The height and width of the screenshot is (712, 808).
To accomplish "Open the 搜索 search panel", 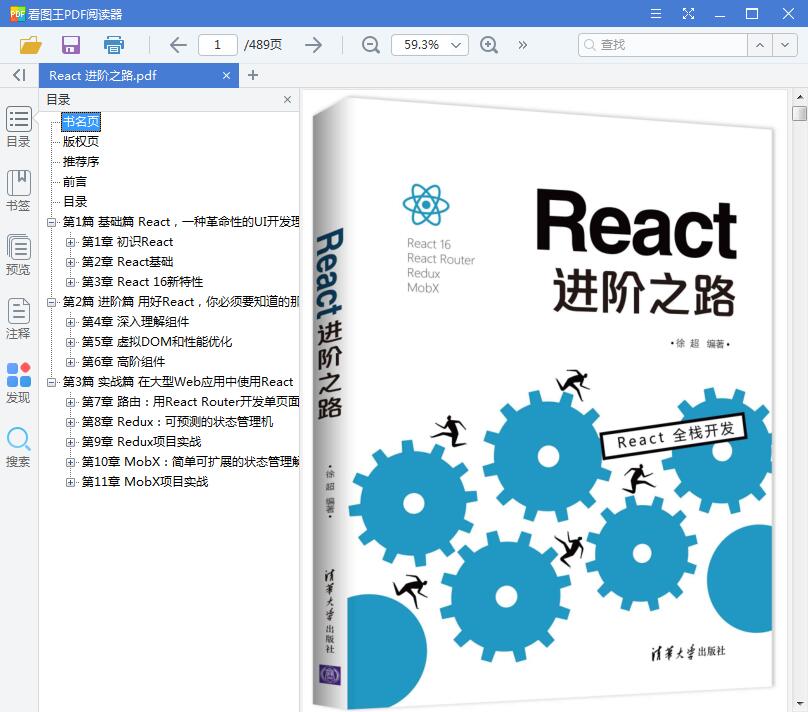I will pyautogui.click(x=19, y=447).
